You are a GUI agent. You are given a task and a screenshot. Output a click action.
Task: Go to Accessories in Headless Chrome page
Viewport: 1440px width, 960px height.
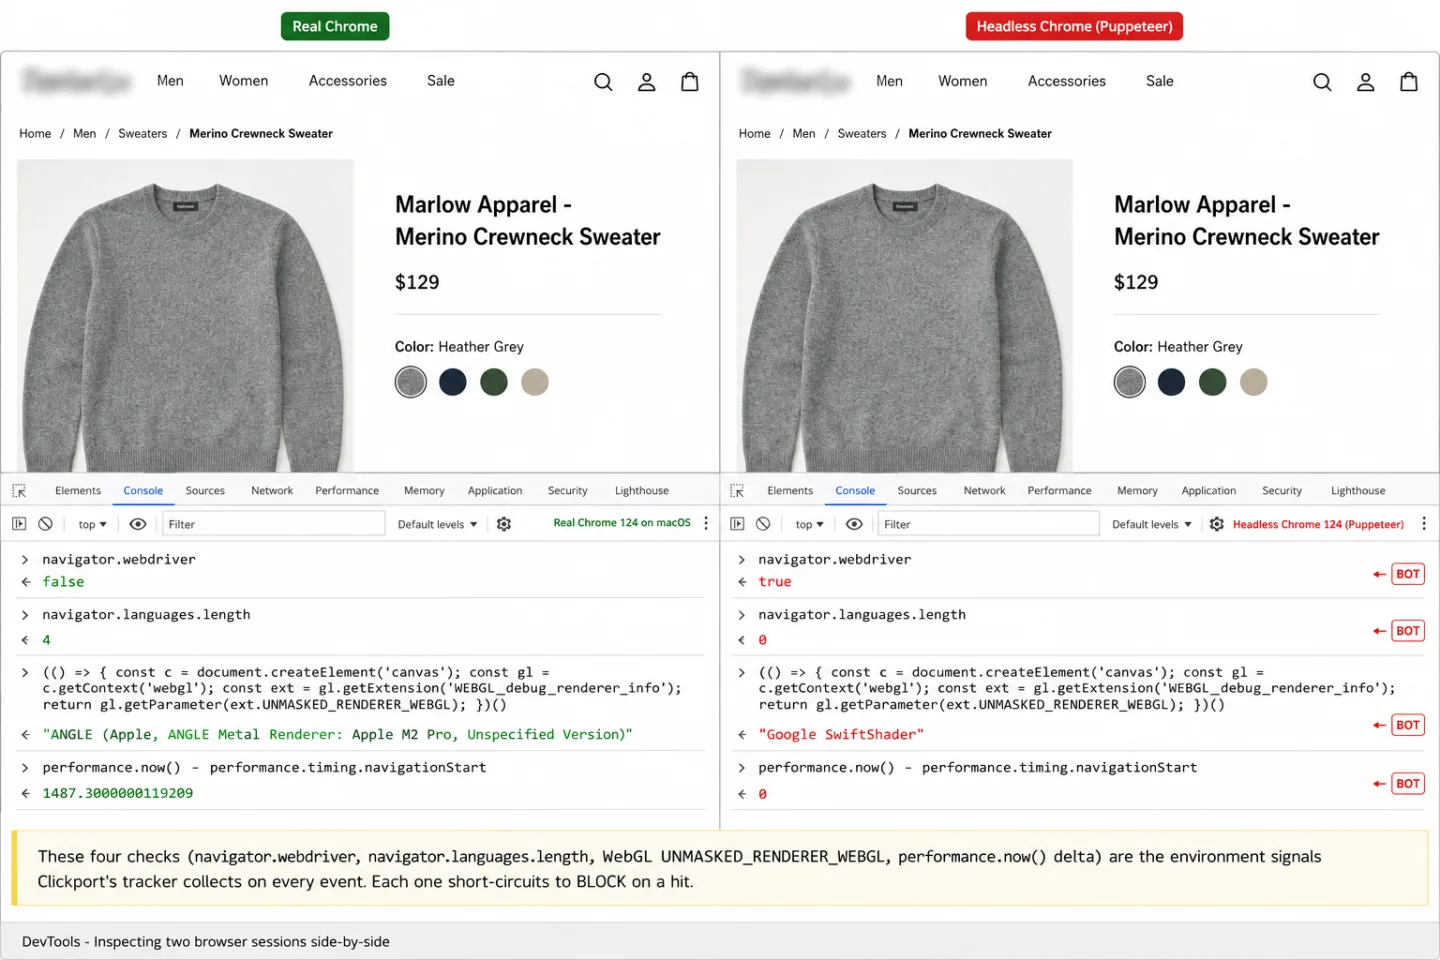coord(1067,81)
